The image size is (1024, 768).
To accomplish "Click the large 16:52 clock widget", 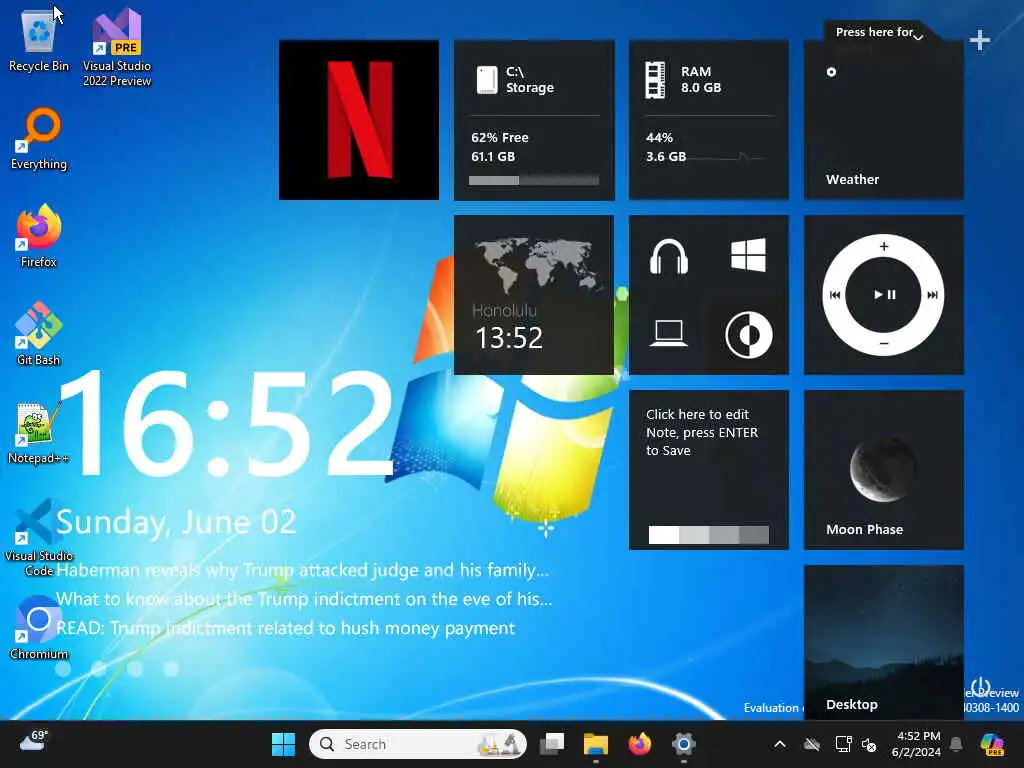I will pos(225,423).
